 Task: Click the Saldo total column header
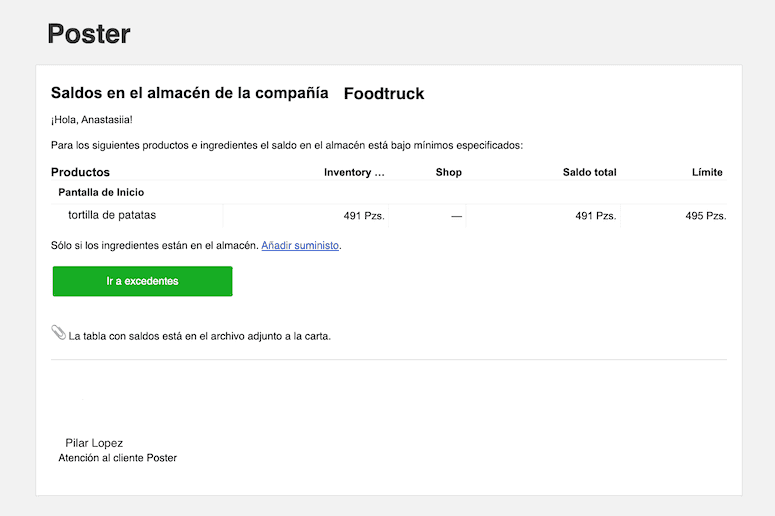coord(590,172)
